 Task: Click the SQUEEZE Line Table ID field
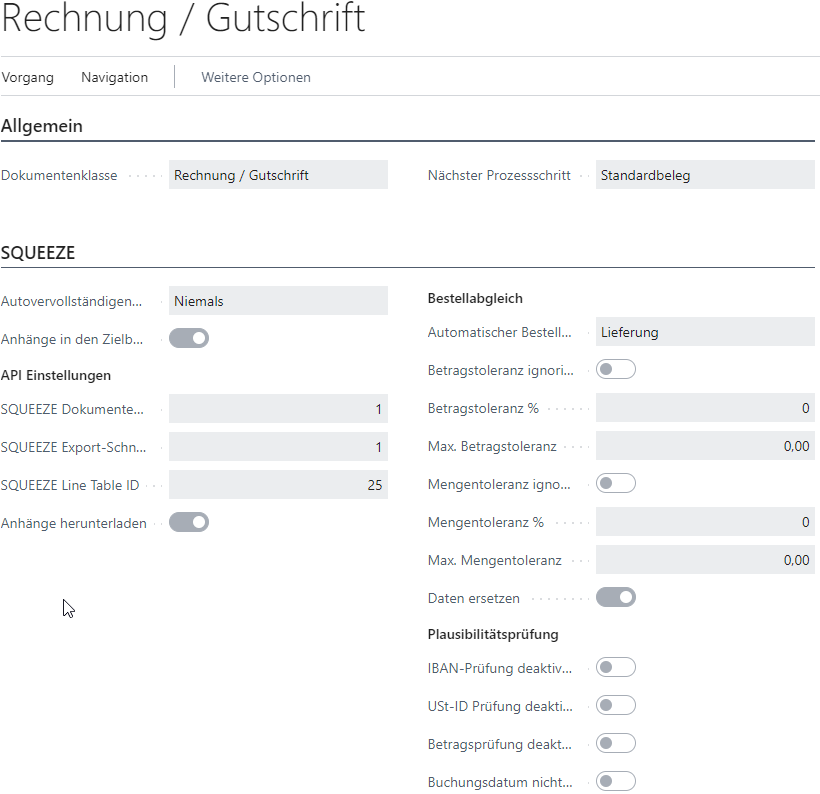(x=278, y=485)
